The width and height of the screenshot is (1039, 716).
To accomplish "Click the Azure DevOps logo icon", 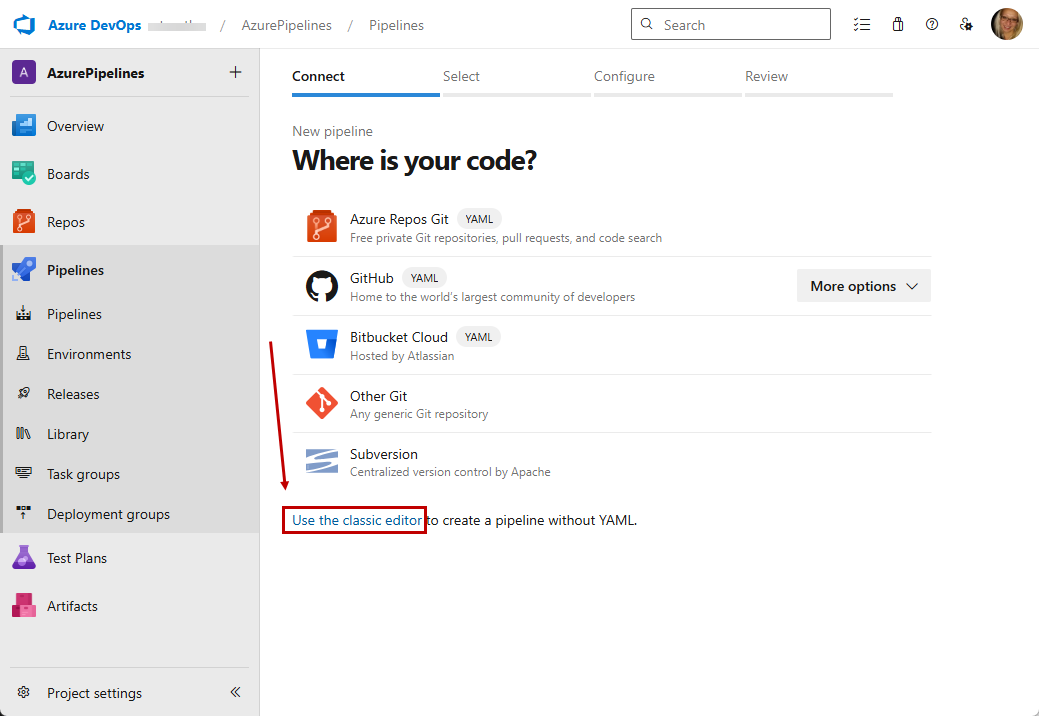I will tap(24, 25).
